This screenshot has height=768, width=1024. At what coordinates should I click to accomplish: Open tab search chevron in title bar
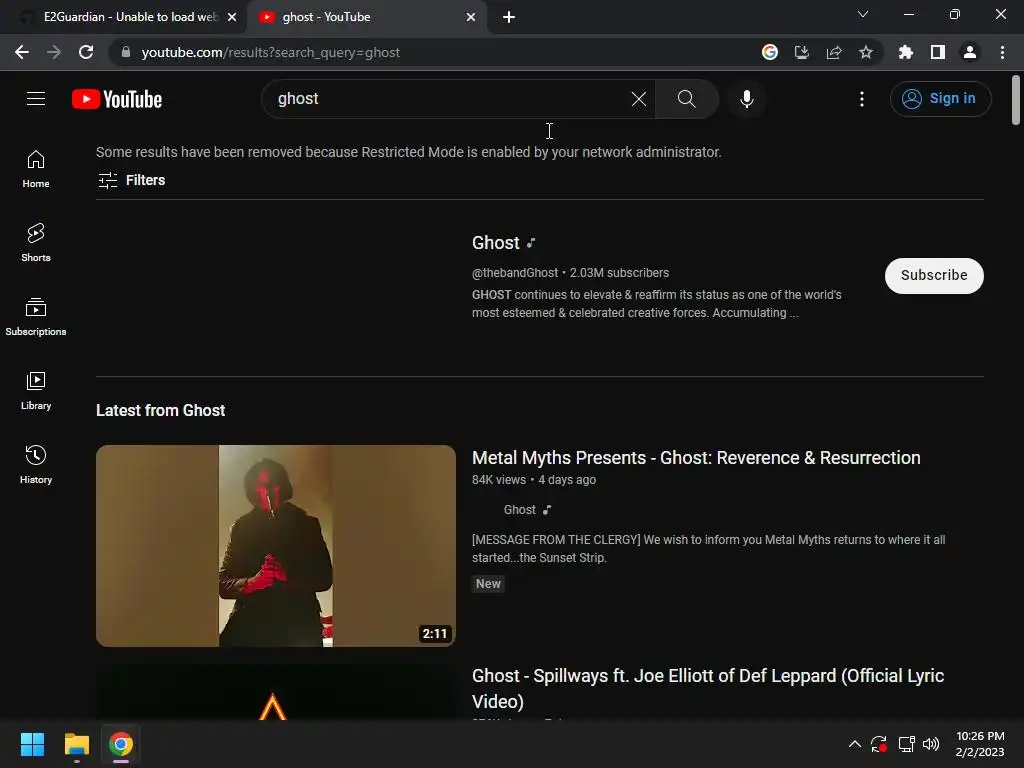point(863,14)
